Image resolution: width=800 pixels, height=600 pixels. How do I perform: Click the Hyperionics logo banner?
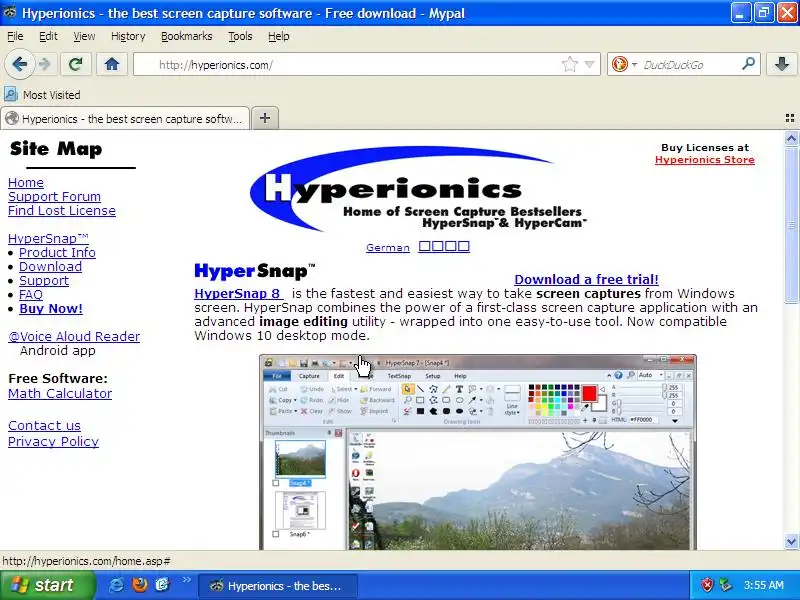(x=418, y=189)
